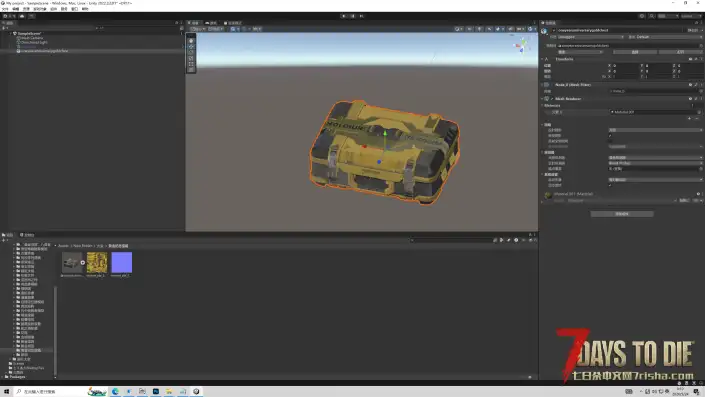This screenshot has width=705, height=397.
Task: Lock the Inspector panel with the lock icon
Action: (x=697, y=23)
